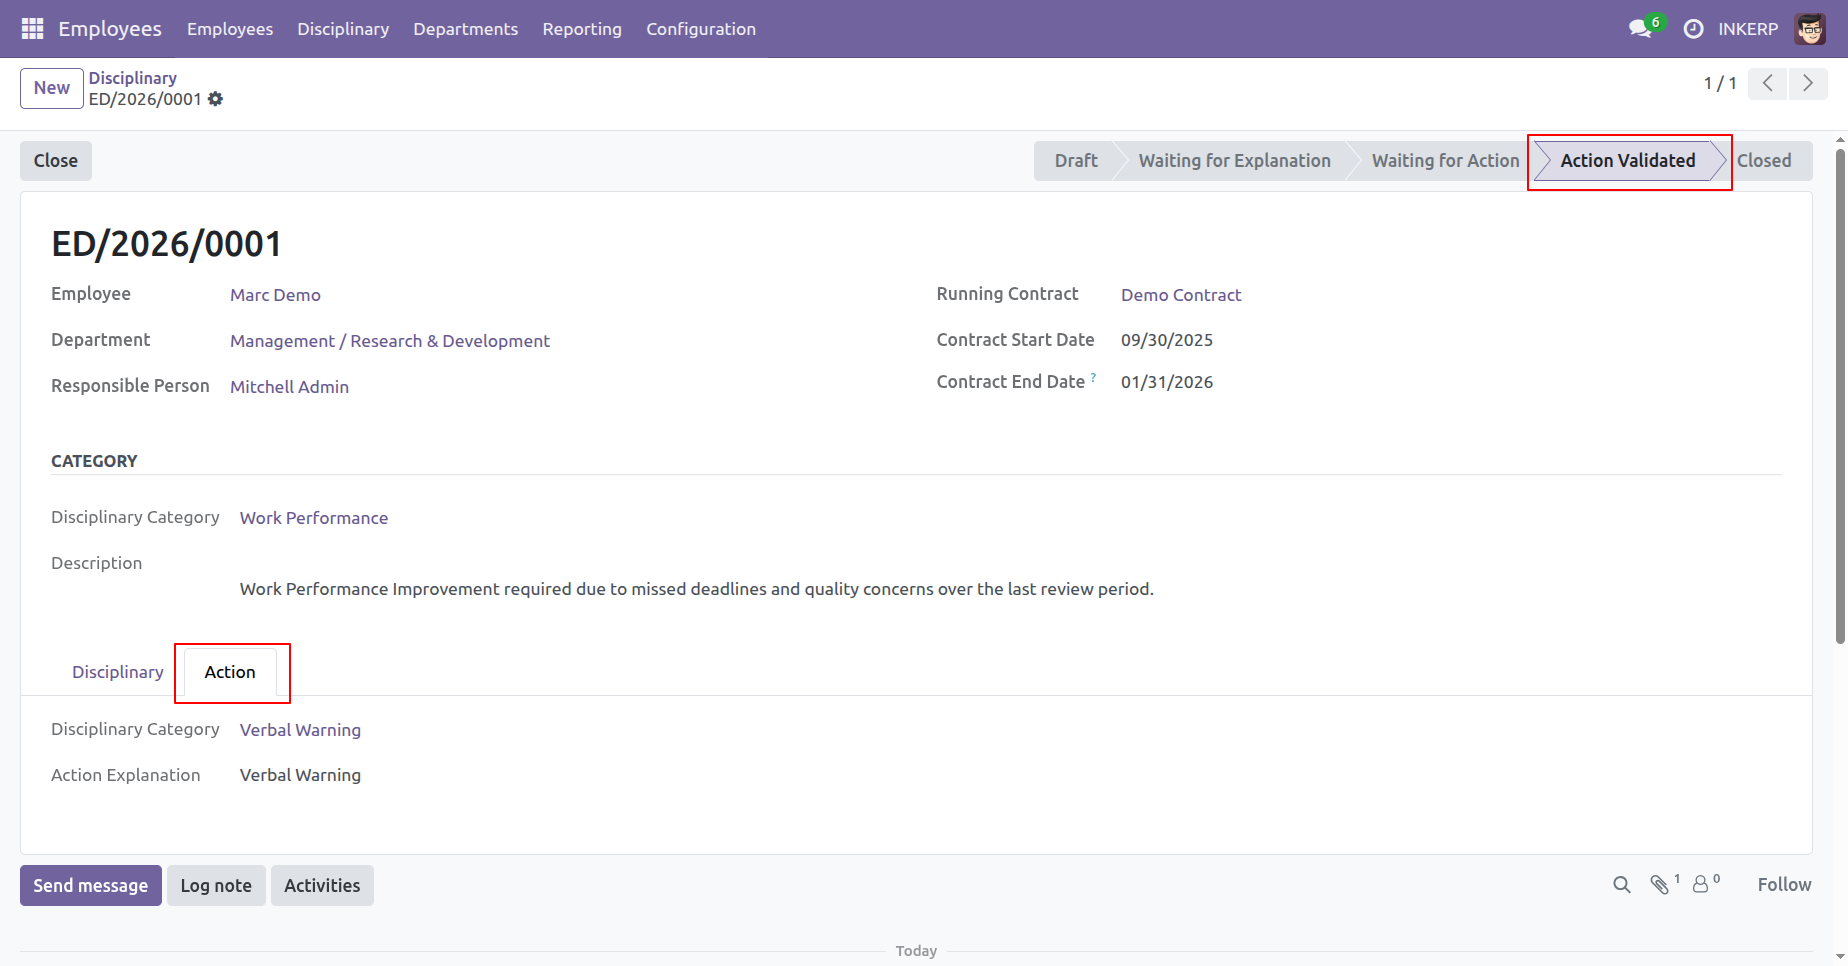Image resolution: width=1848 pixels, height=966 pixels.
Task: Click the New button
Action: pyautogui.click(x=52, y=88)
